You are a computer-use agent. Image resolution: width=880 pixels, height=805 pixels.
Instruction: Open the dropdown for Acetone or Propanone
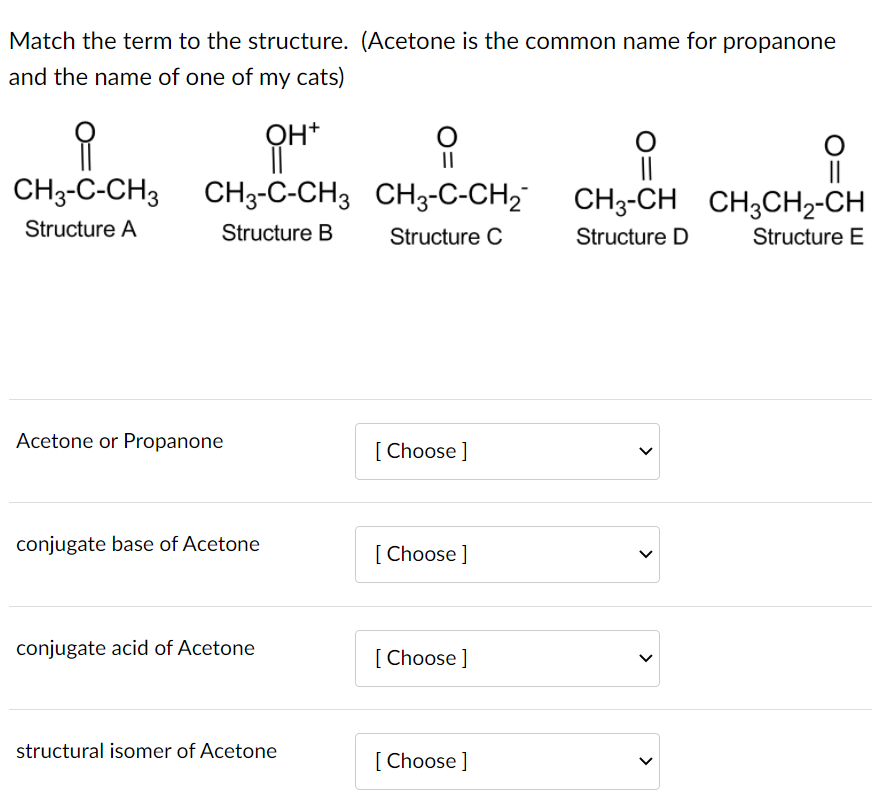(507, 451)
